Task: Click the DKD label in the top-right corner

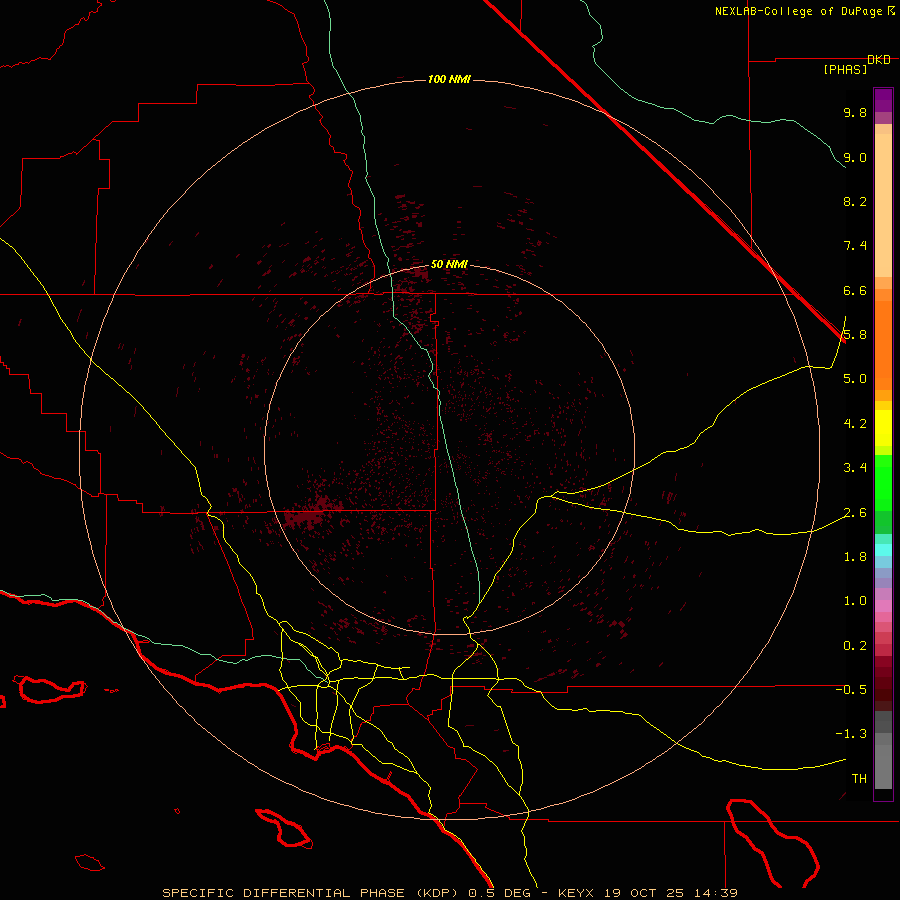Action: [879, 60]
